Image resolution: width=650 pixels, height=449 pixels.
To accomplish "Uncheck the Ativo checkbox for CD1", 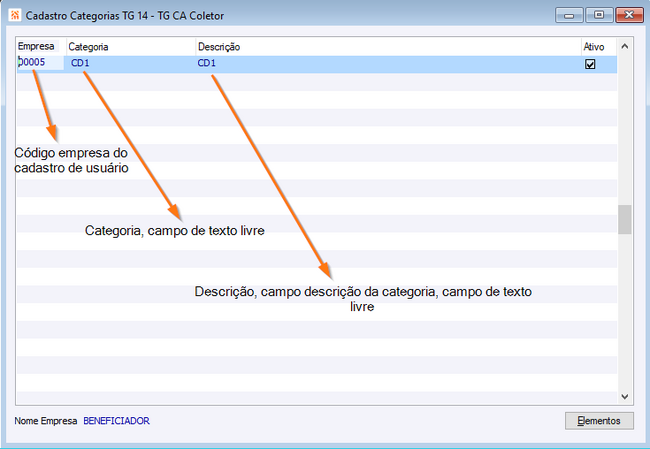I will pyautogui.click(x=590, y=64).
